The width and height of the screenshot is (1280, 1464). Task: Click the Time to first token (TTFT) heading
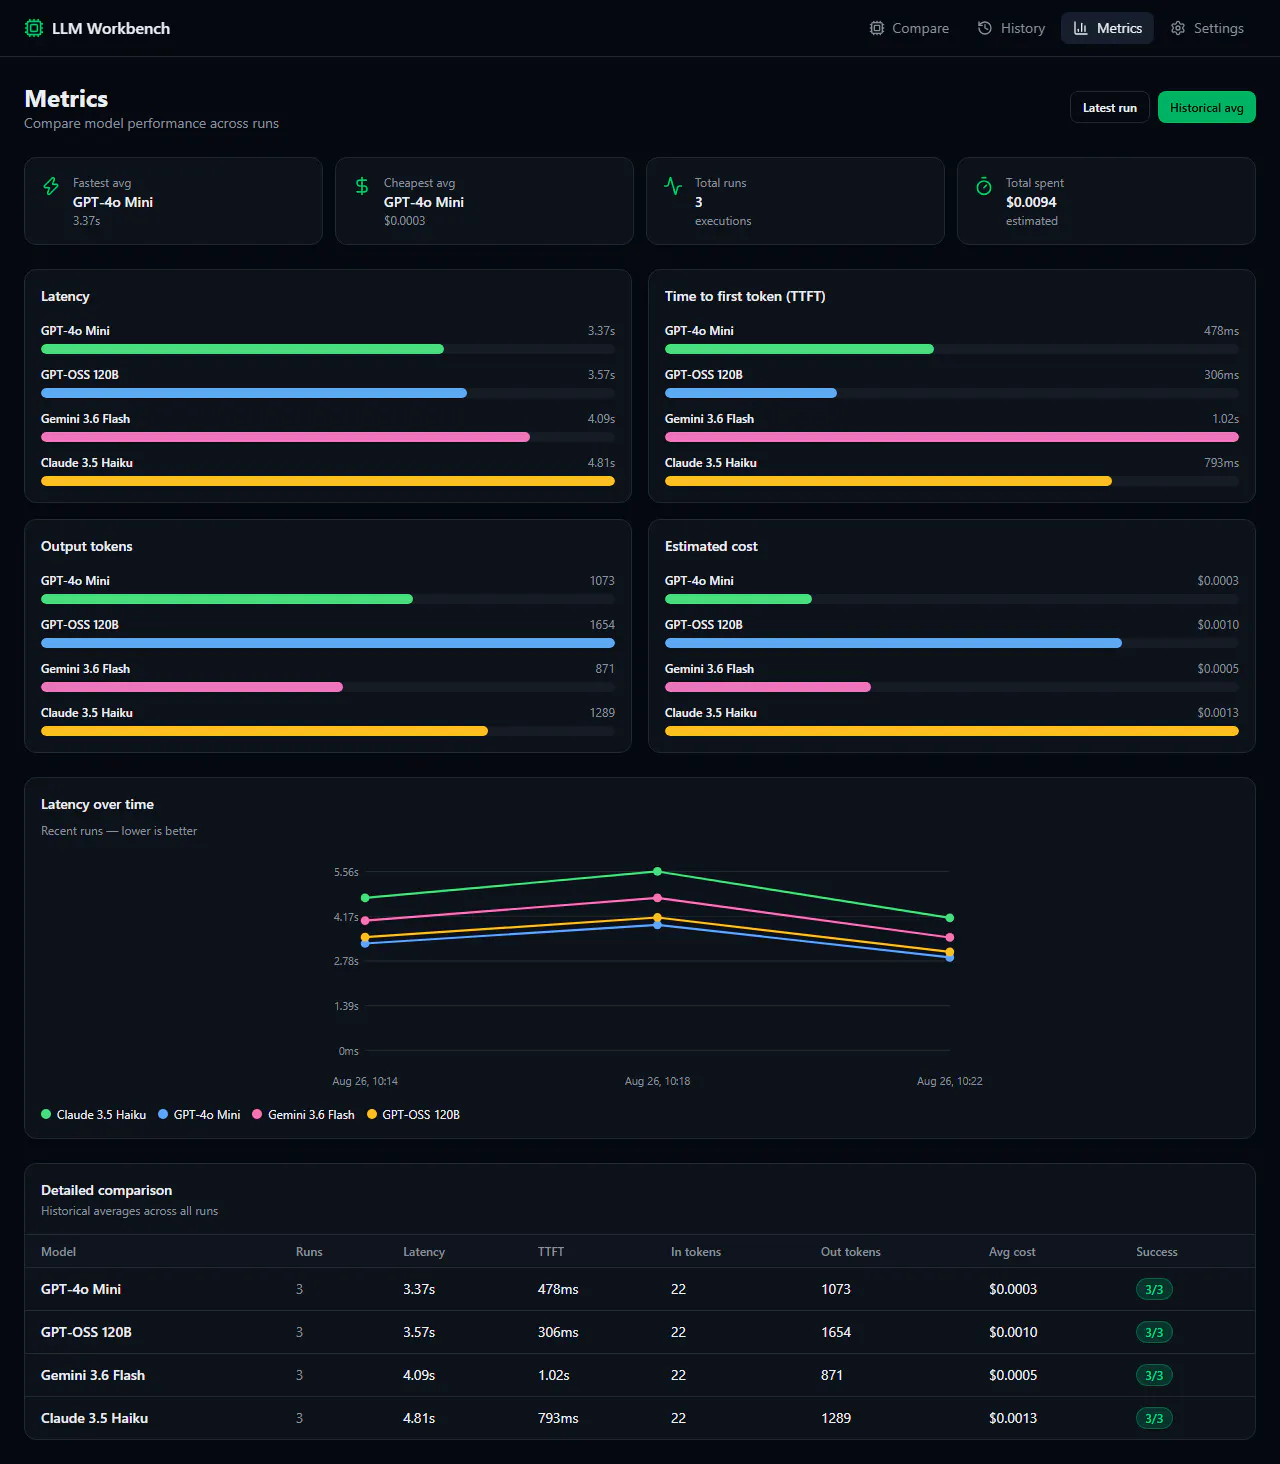click(745, 297)
